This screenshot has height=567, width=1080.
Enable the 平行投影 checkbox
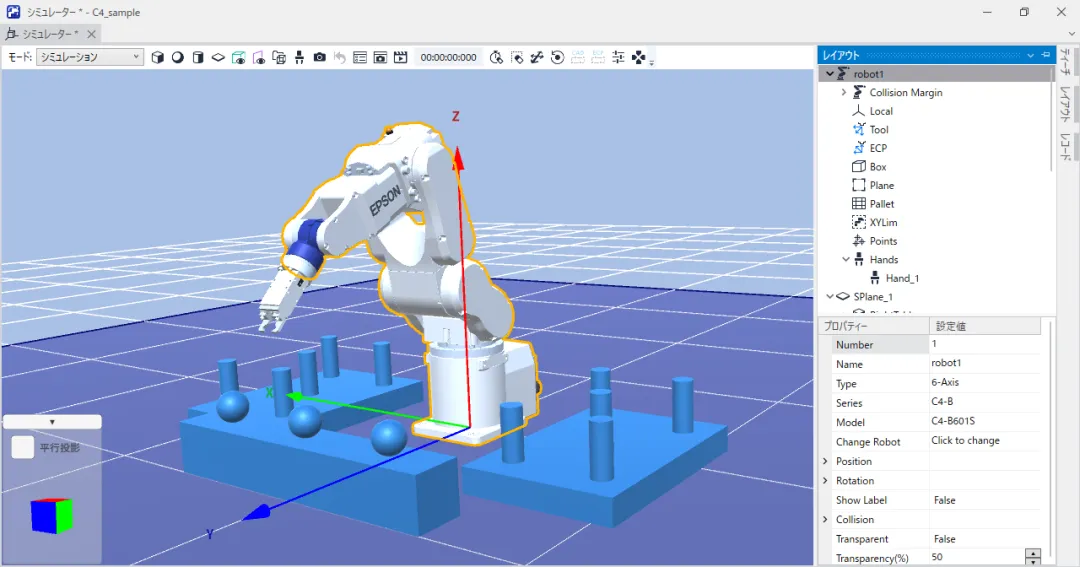coord(23,447)
